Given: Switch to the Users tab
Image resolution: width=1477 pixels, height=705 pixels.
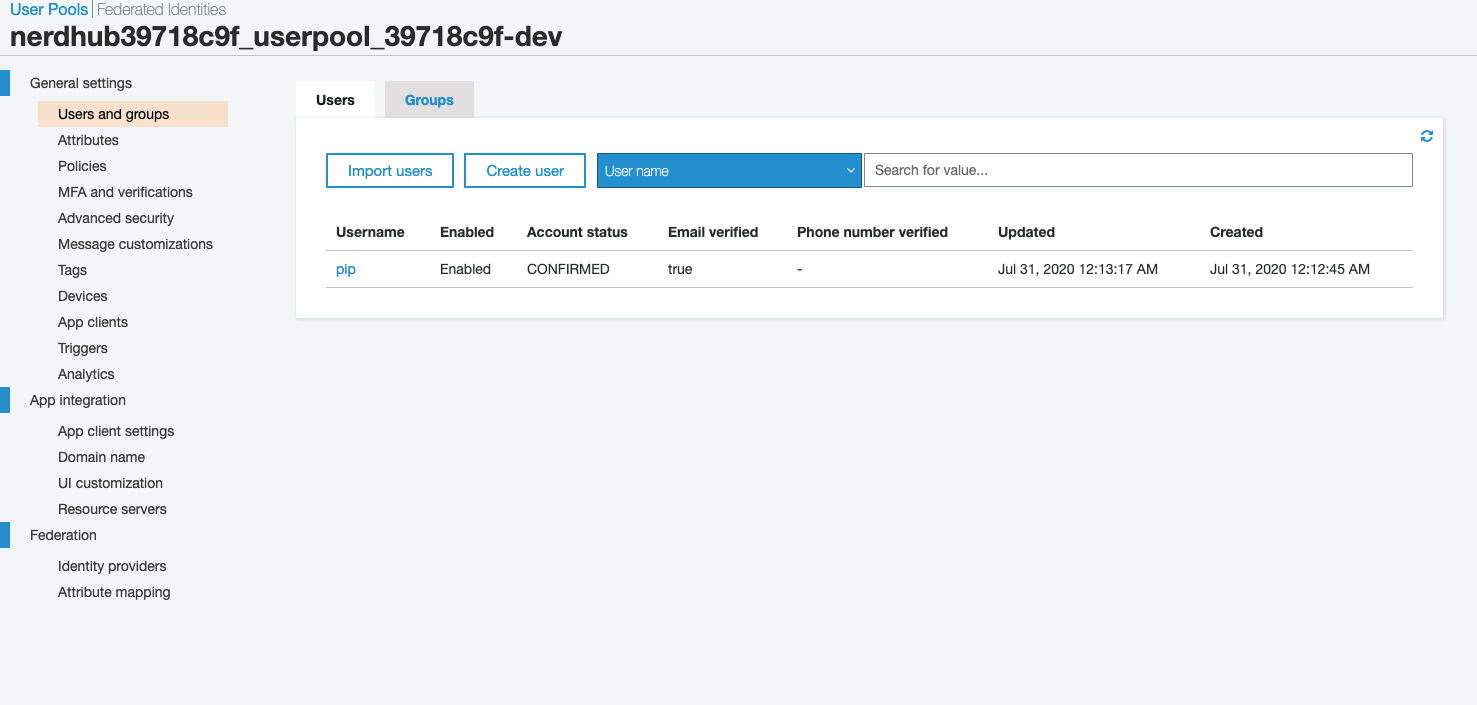Looking at the screenshot, I should coord(334,99).
